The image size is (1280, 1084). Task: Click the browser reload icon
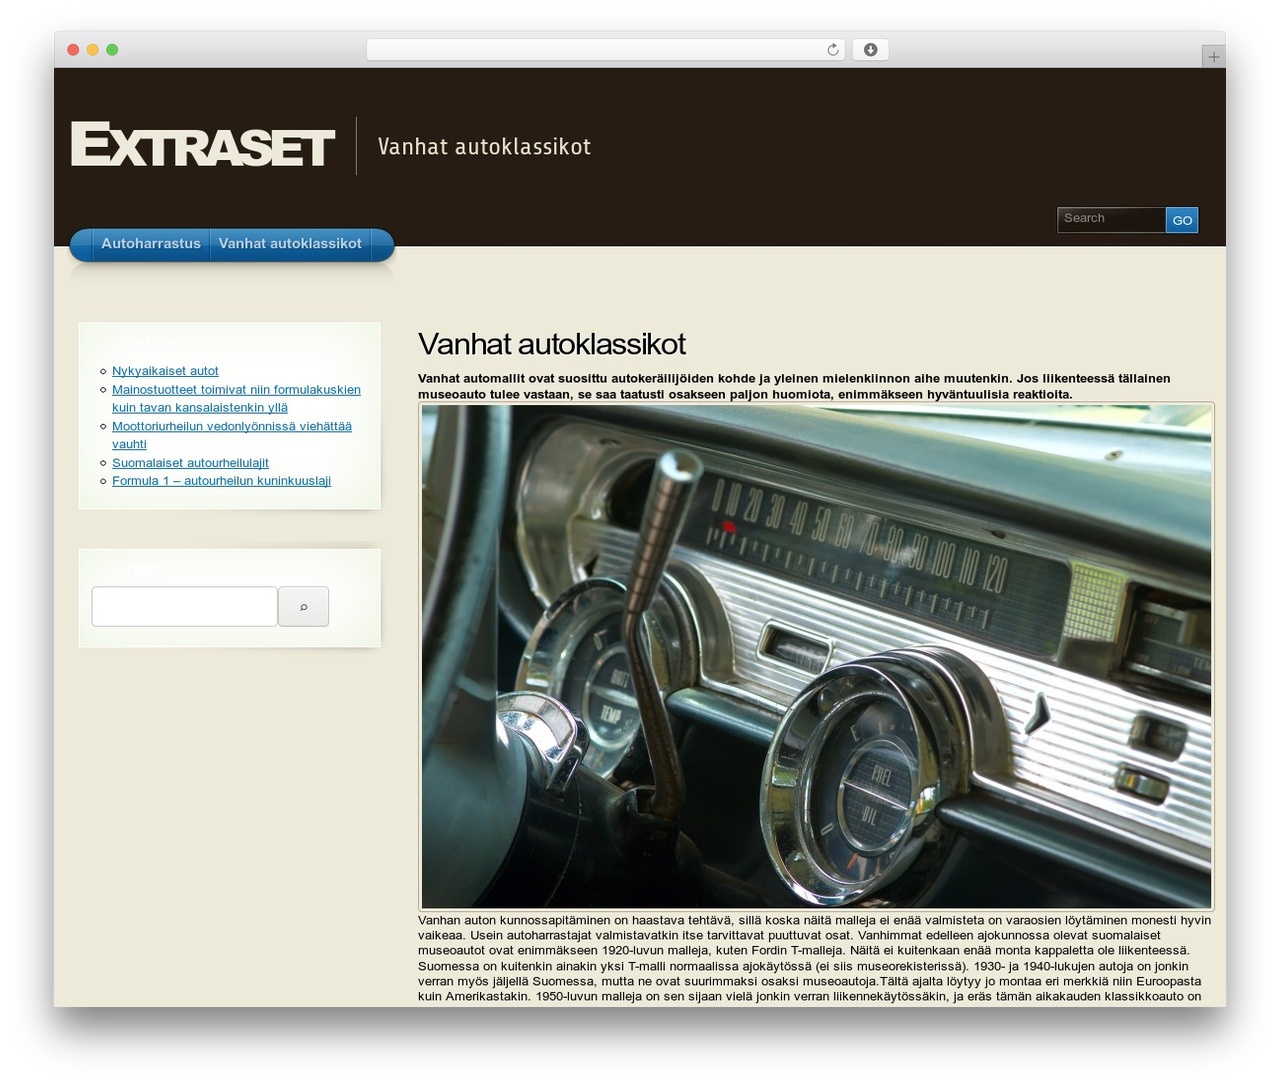[x=832, y=50]
